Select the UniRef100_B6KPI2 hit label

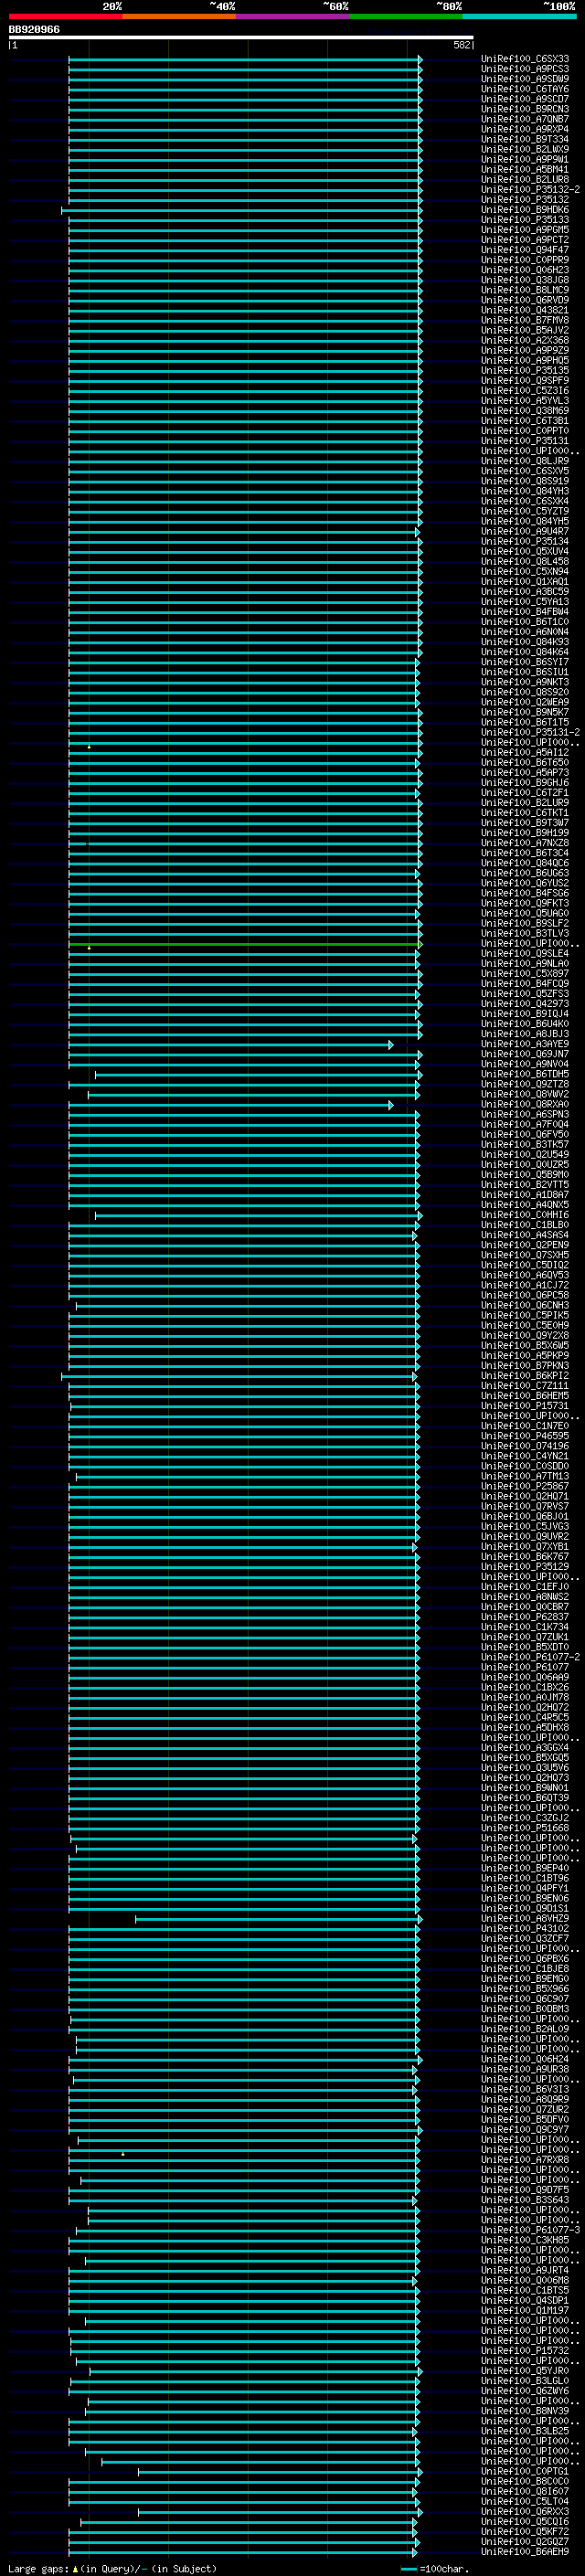525,1376
